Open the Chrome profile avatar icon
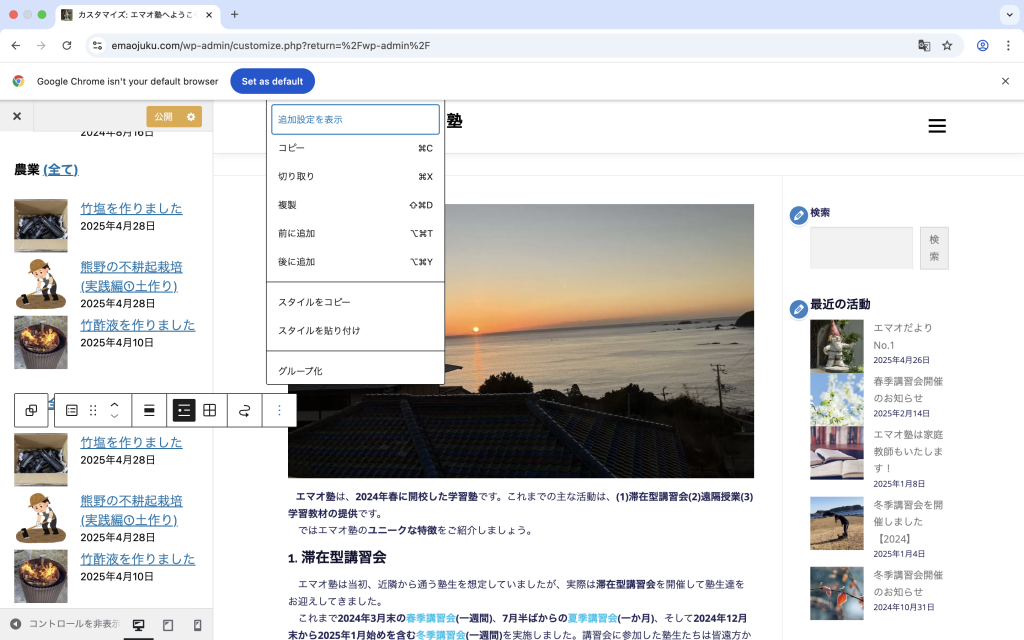The width and height of the screenshot is (1024, 640). (982, 45)
